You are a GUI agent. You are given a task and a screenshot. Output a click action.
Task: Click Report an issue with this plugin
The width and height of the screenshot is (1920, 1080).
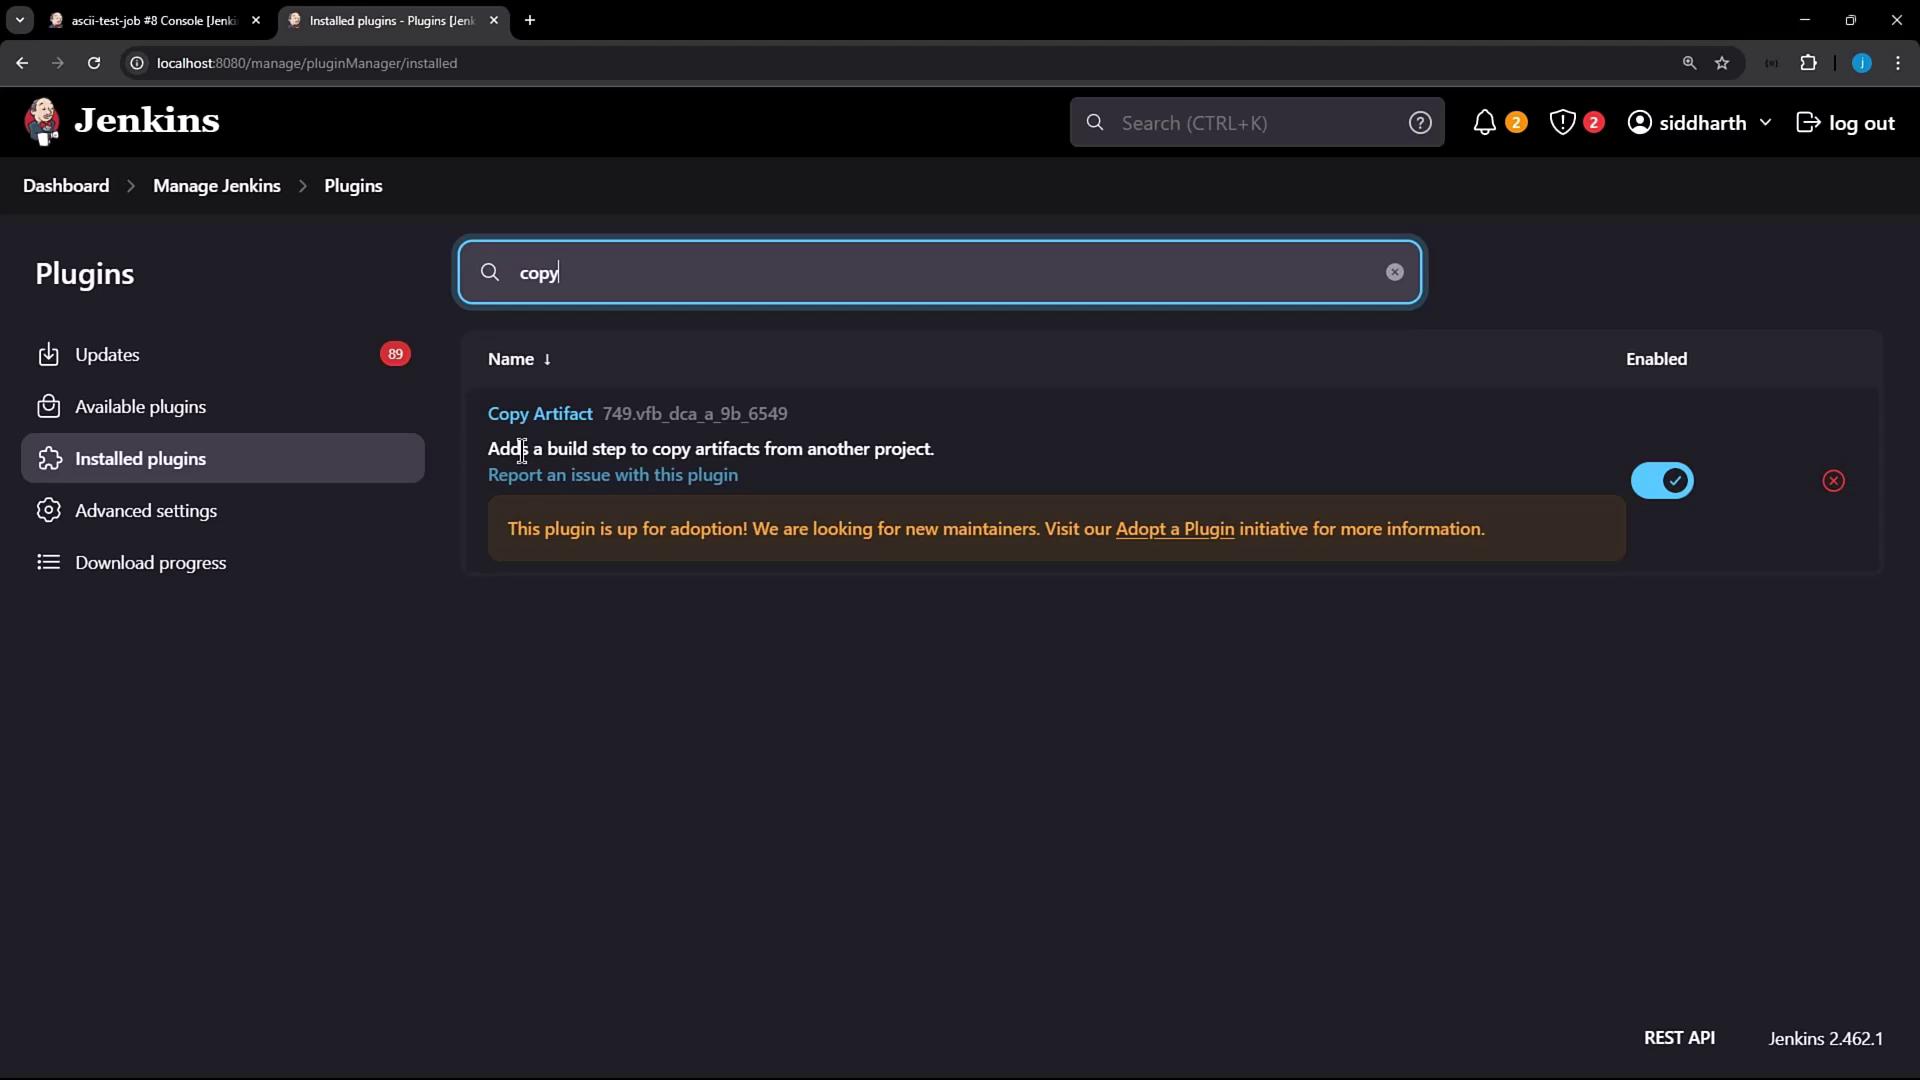click(x=612, y=475)
